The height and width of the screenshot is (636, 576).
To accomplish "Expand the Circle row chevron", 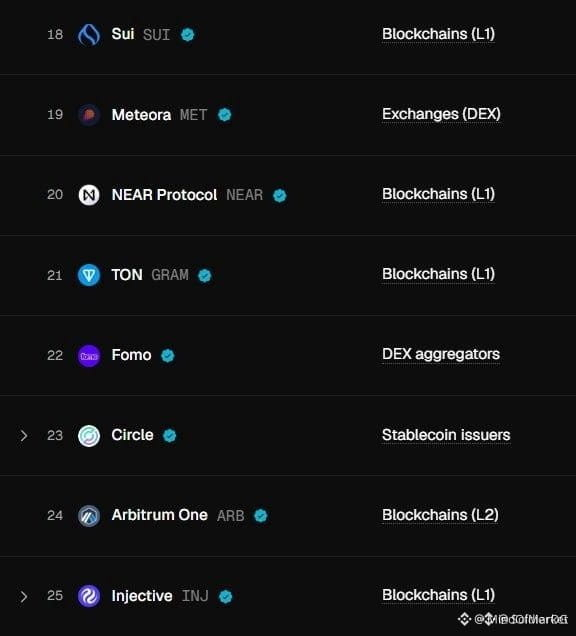I will coord(24,436).
